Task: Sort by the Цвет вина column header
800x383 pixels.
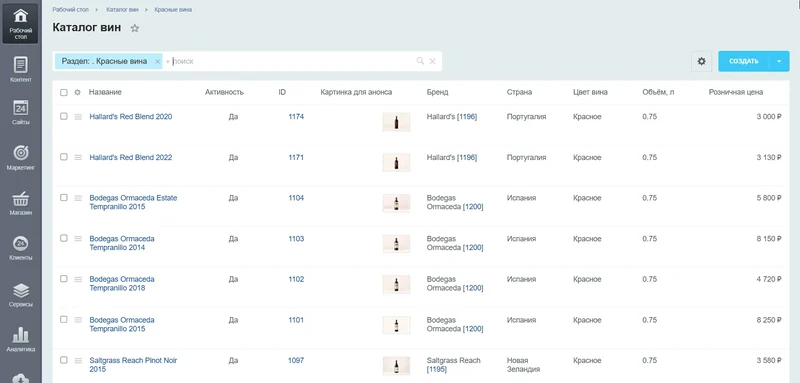Action: 590,92
